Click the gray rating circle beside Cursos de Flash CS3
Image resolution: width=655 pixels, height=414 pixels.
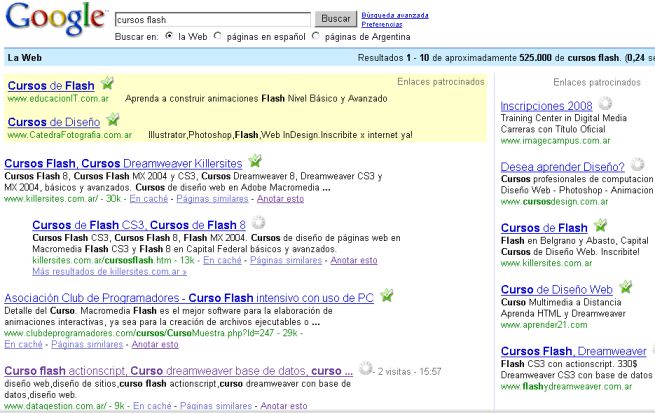(x=259, y=222)
